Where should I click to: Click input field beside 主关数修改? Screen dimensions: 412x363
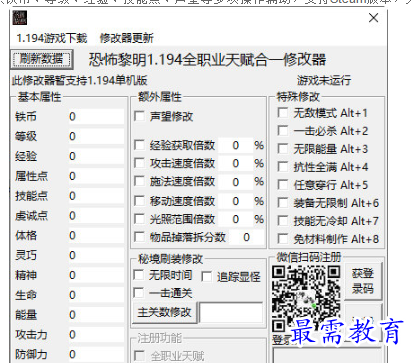click(x=231, y=313)
